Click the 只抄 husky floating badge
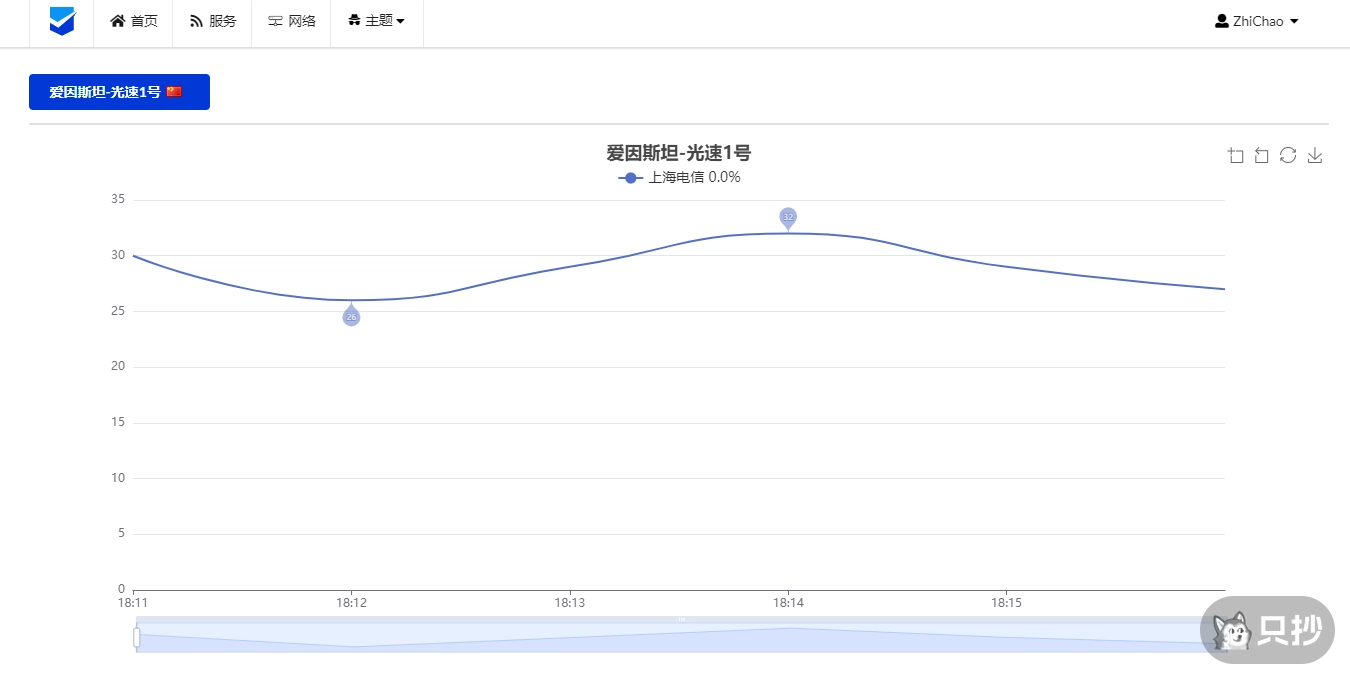The height and width of the screenshot is (679, 1350). click(x=1267, y=630)
